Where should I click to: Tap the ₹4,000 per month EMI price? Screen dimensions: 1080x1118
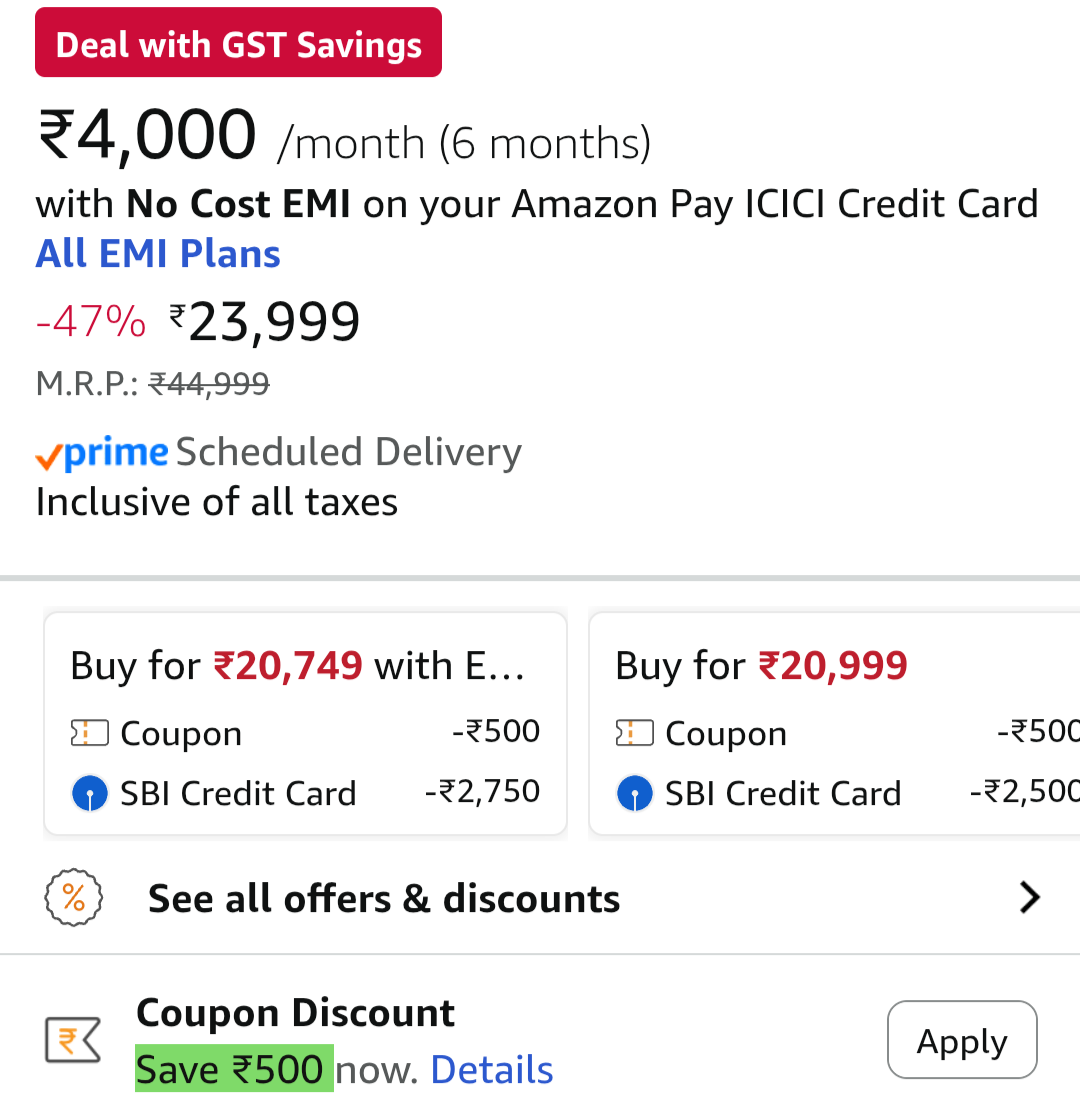click(148, 137)
